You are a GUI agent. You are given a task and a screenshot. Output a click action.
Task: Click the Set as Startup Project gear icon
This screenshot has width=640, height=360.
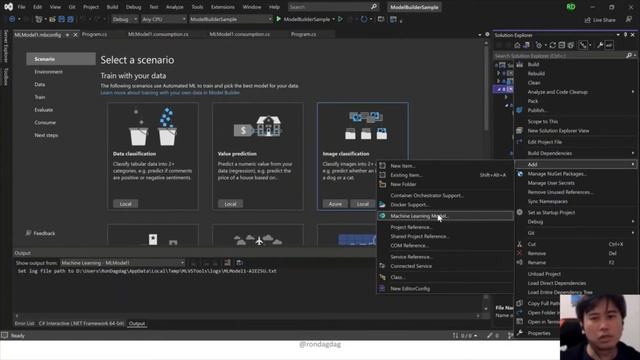519,212
